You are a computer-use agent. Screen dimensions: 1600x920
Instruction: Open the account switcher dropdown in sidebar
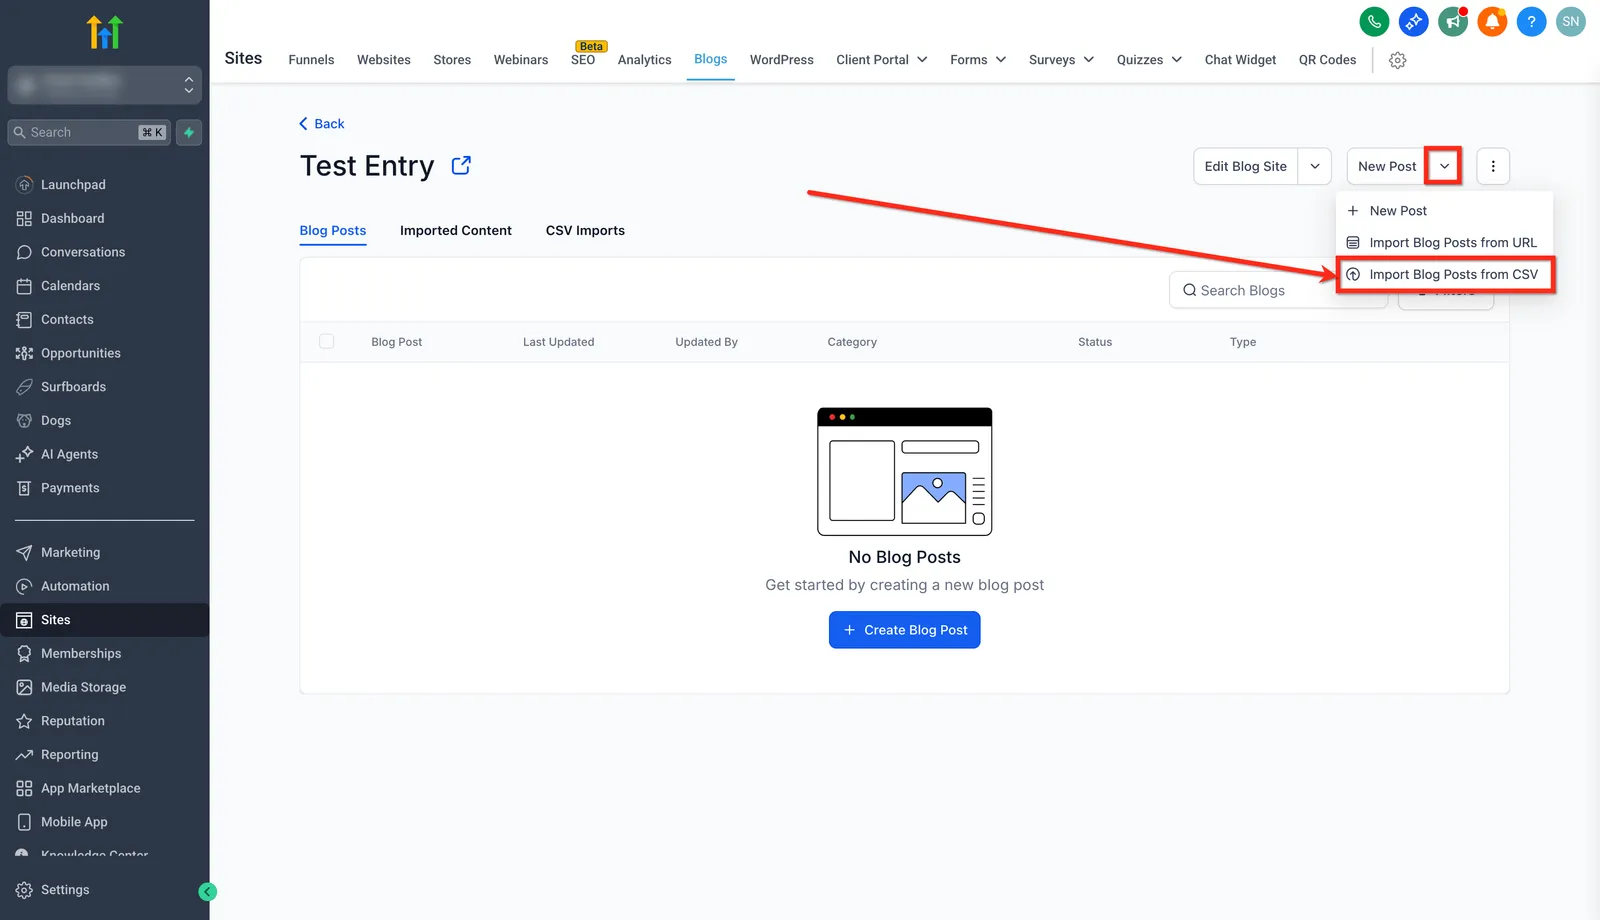click(x=105, y=85)
